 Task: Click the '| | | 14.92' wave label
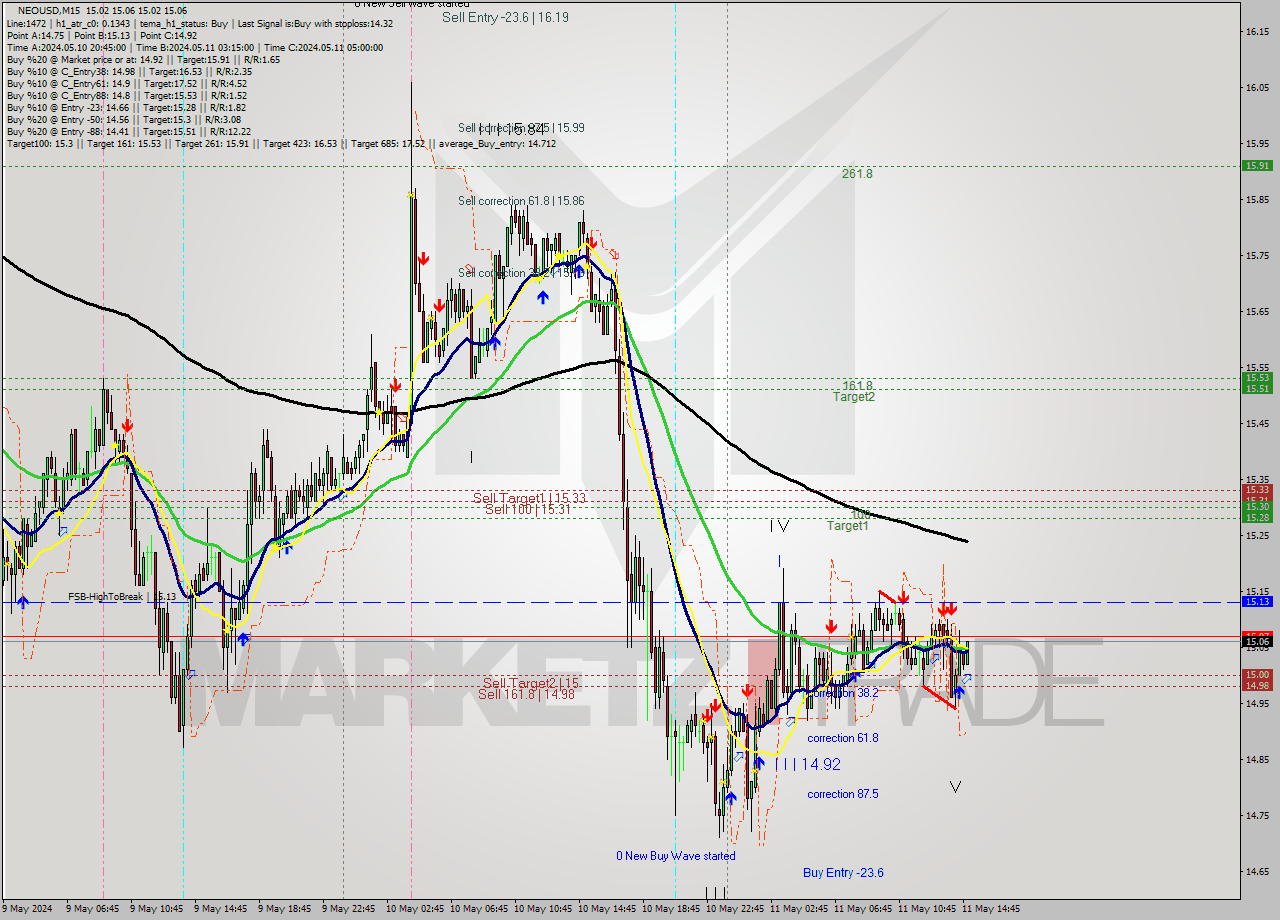tap(808, 763)
